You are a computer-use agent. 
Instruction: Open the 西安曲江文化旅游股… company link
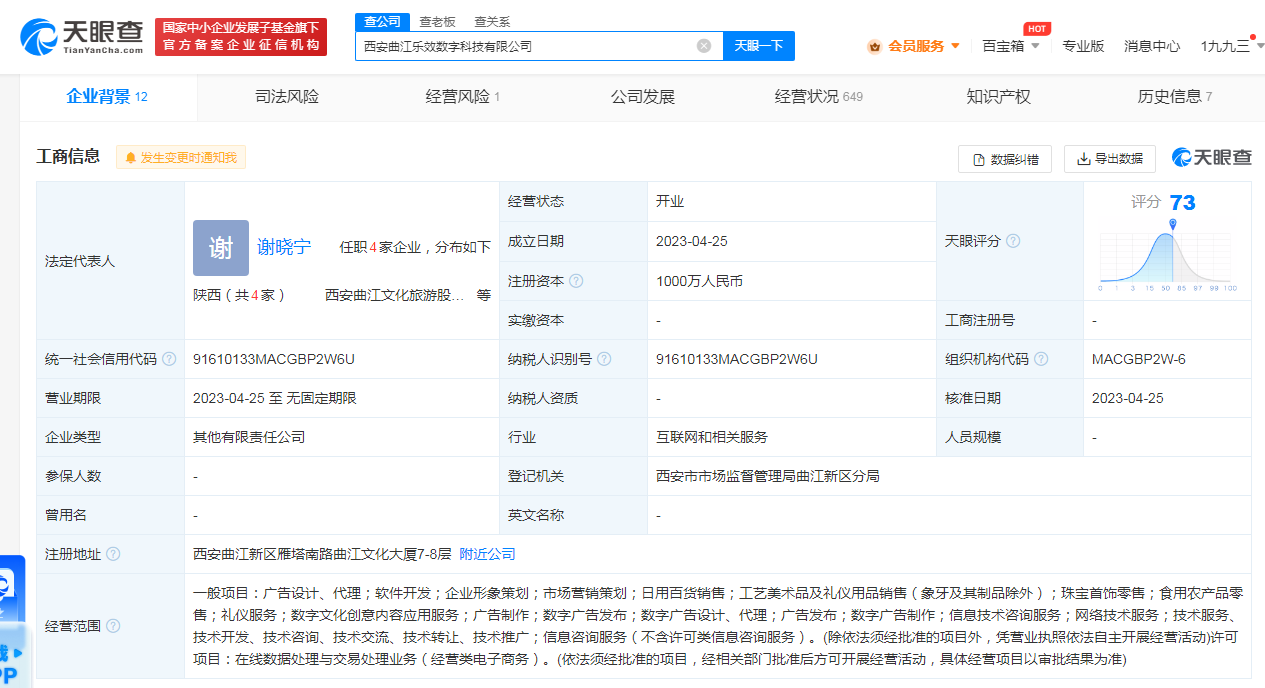(x=395, y=295)
